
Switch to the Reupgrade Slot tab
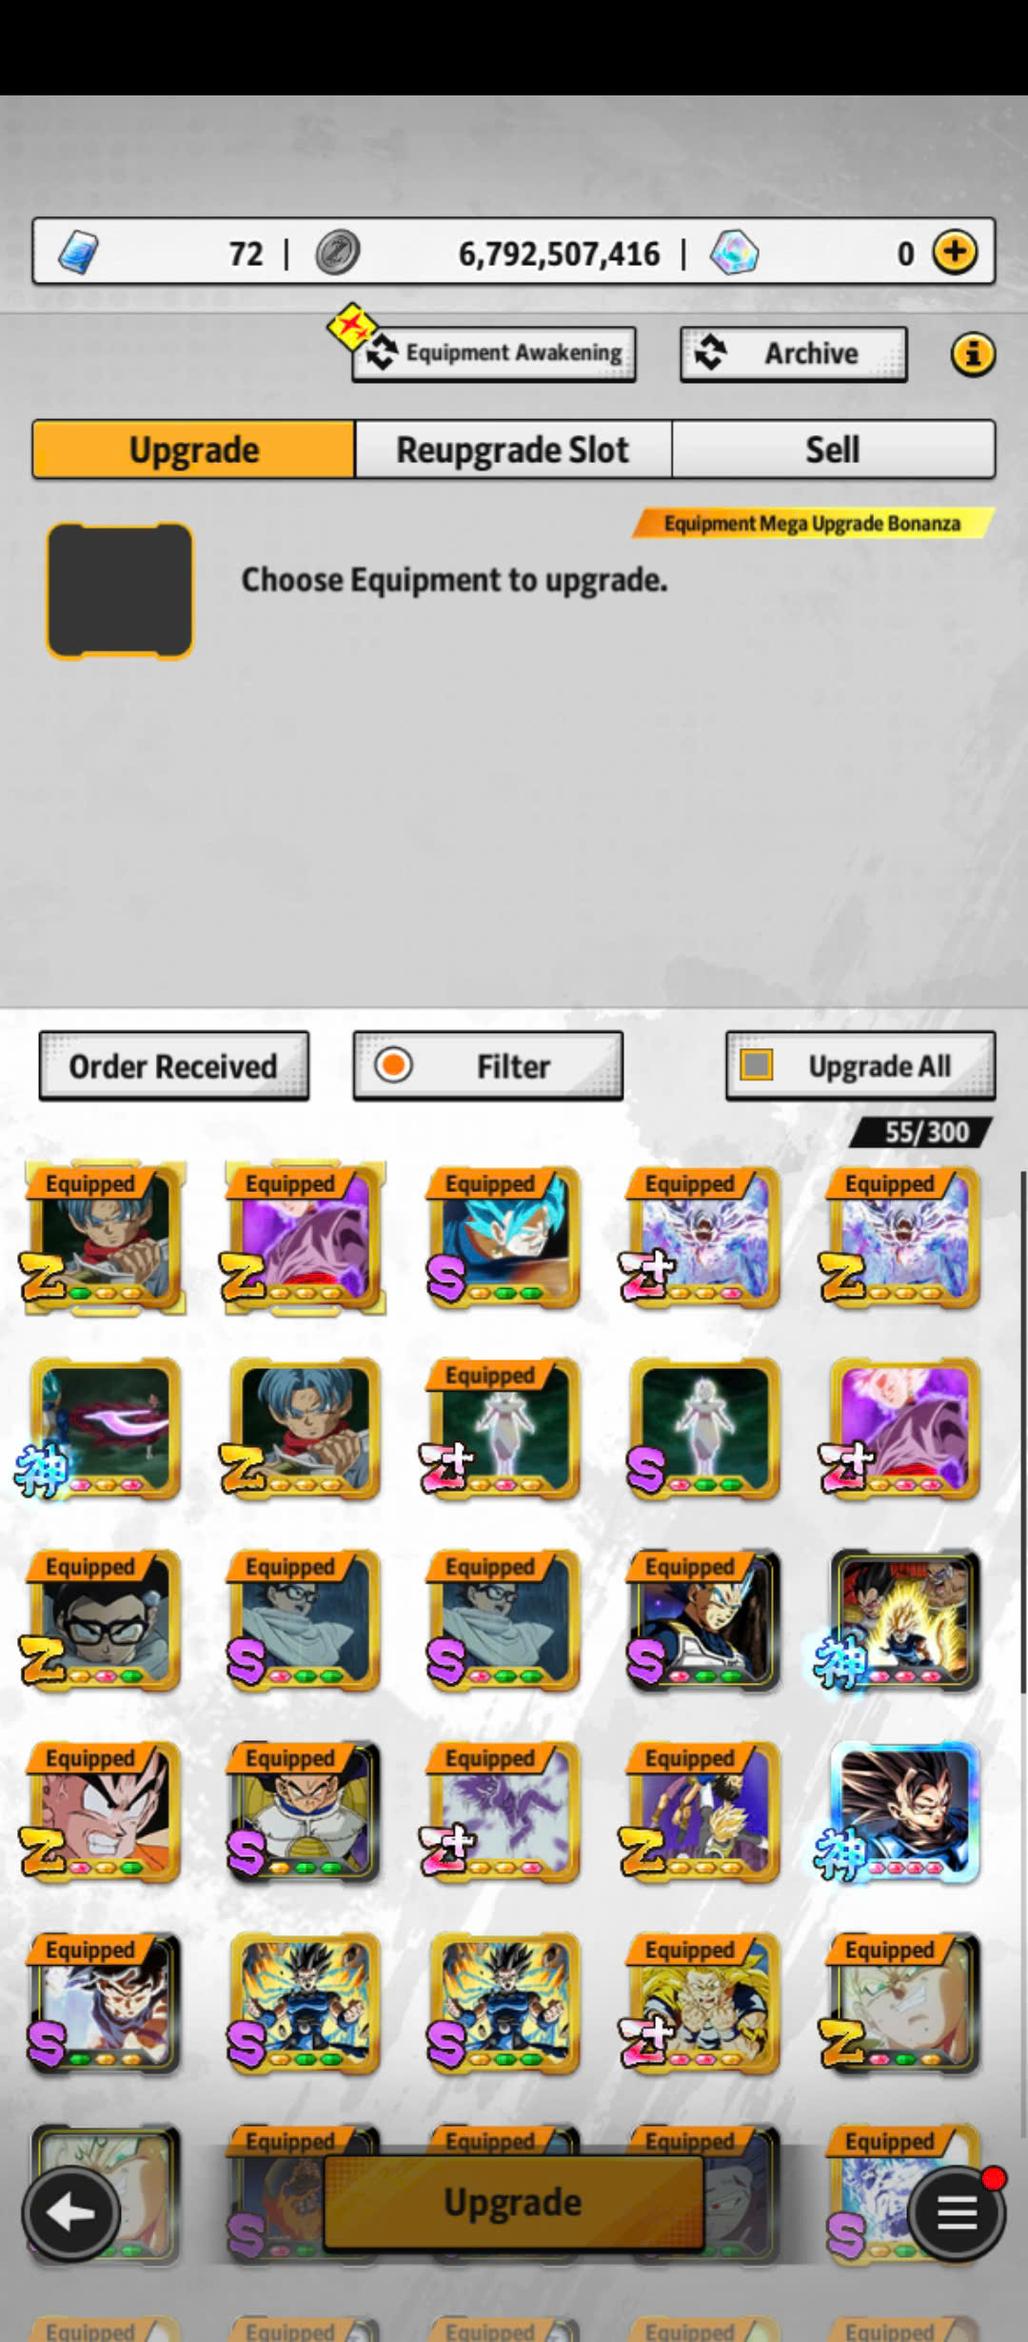click(513, 450)
